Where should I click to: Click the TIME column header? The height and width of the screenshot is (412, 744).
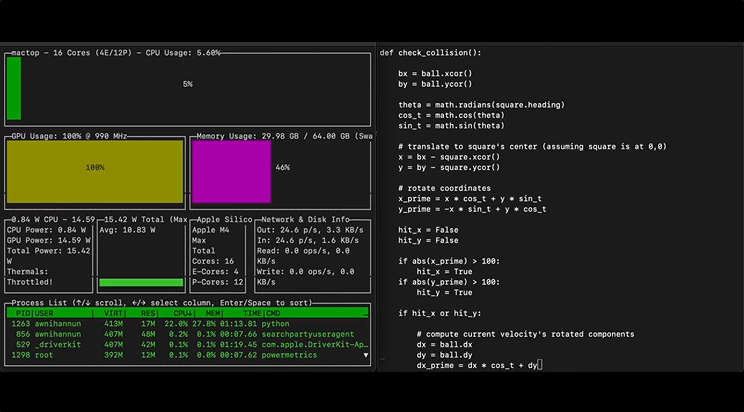252,313
